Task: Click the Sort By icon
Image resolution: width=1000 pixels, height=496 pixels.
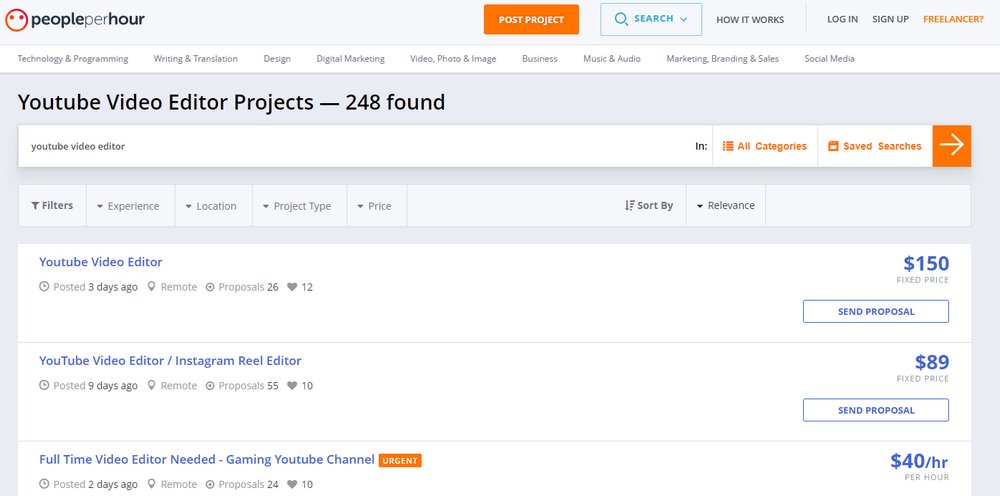Action: (x=629, y=205)
